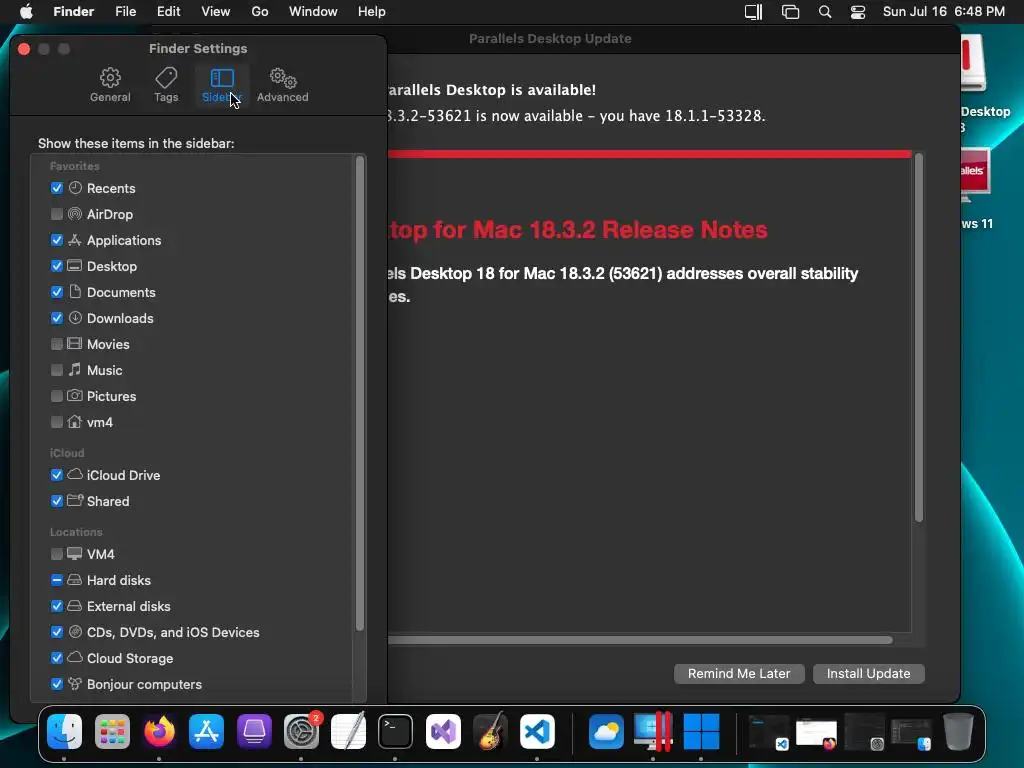Select the Sidebar tab

221,85
